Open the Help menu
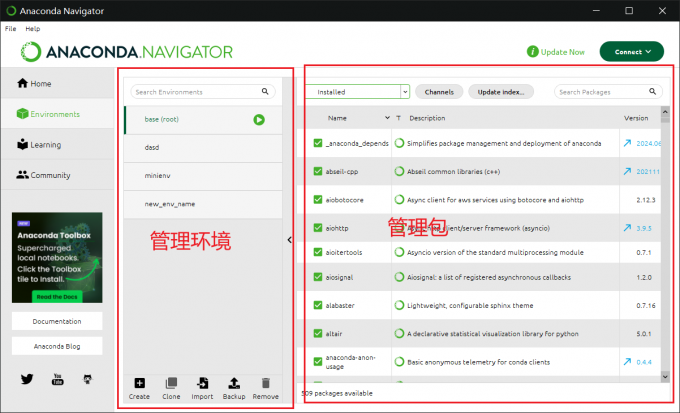The image size is (680, 413). pyautogui.click(x=33, y=29)
